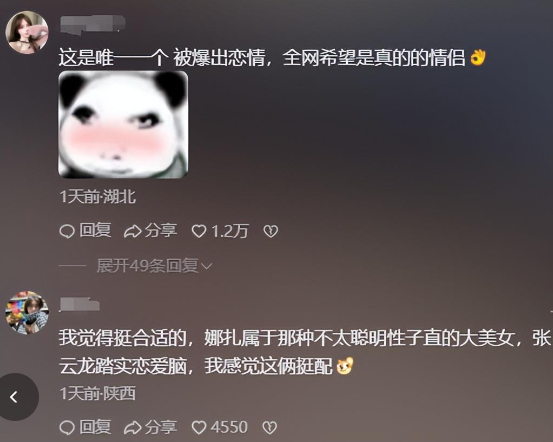Image resolution: width=553 pixels, height=442 pixels.
Task: Like the comment with 1.2万 likes
Action: [199, 231]
